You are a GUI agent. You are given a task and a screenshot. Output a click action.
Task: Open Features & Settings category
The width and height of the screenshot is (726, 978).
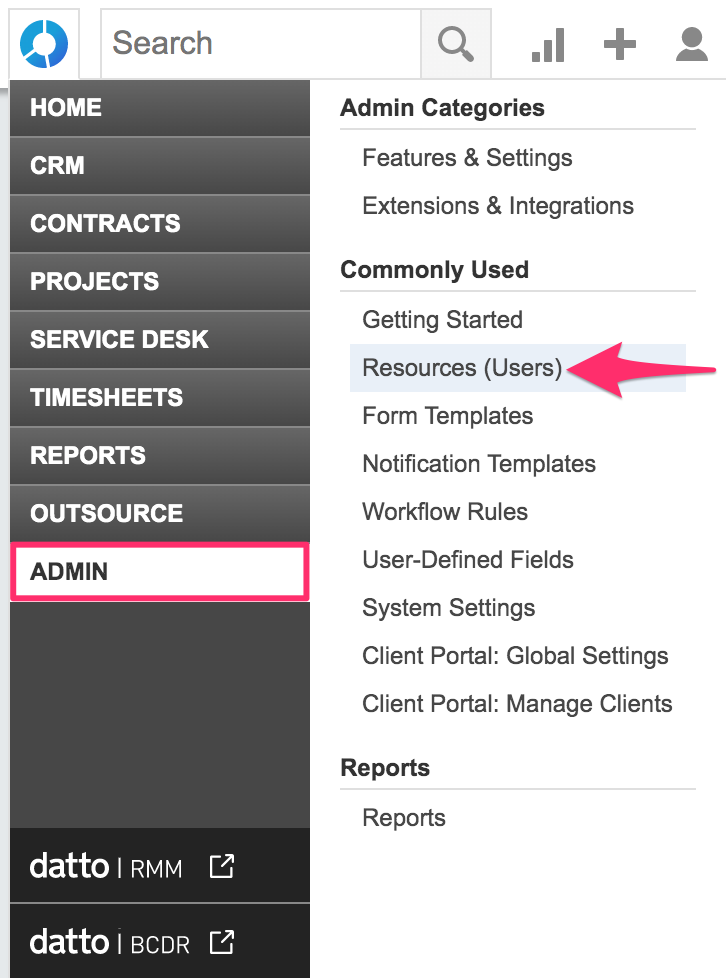[x=467, y=158]
